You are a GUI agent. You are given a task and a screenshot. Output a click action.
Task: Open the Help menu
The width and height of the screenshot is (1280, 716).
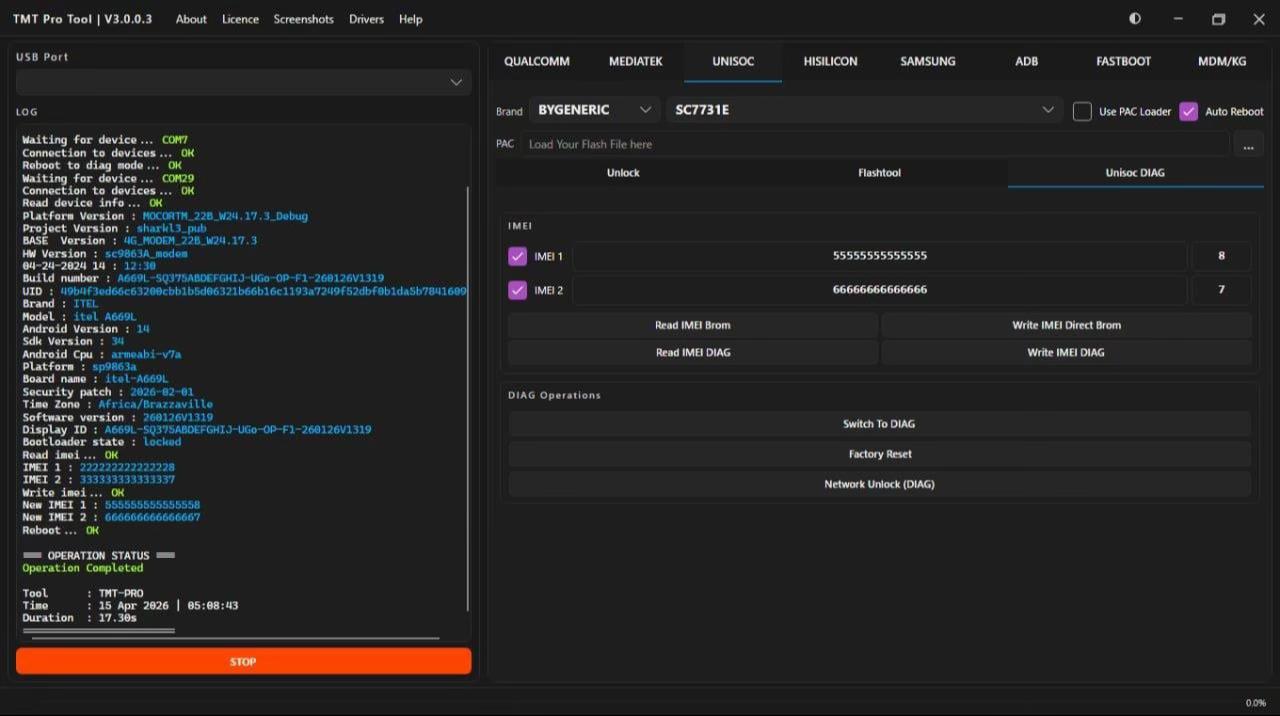410,19
